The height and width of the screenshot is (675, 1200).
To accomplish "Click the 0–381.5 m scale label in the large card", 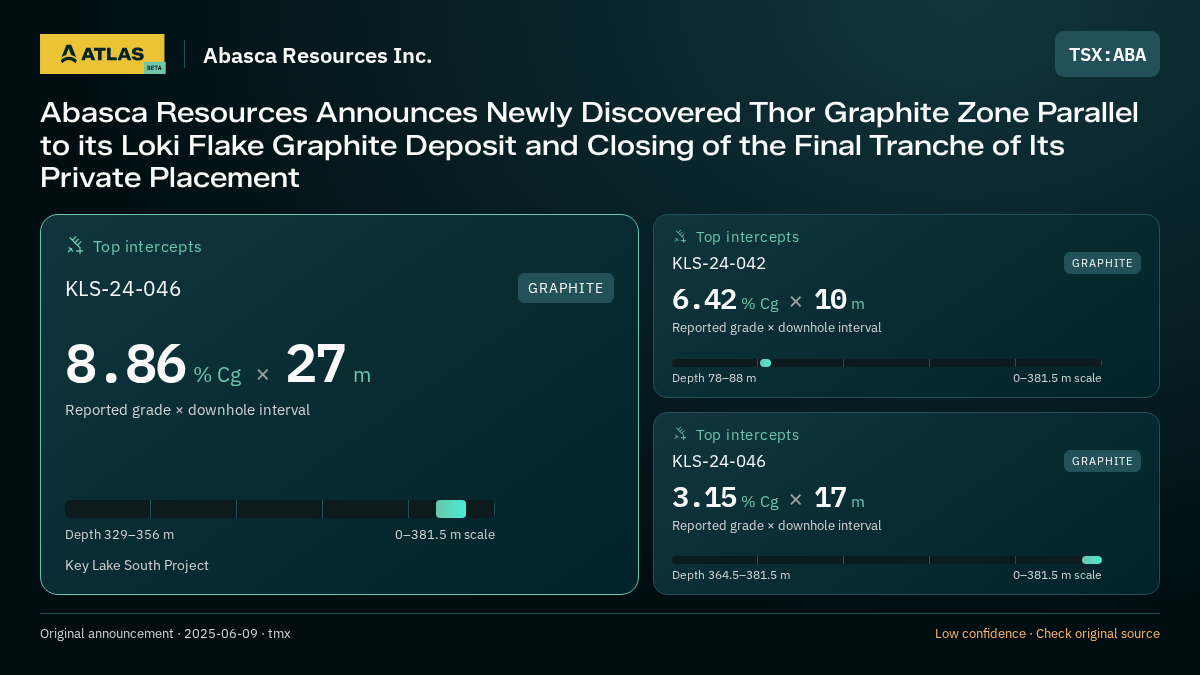I will 445,534.
